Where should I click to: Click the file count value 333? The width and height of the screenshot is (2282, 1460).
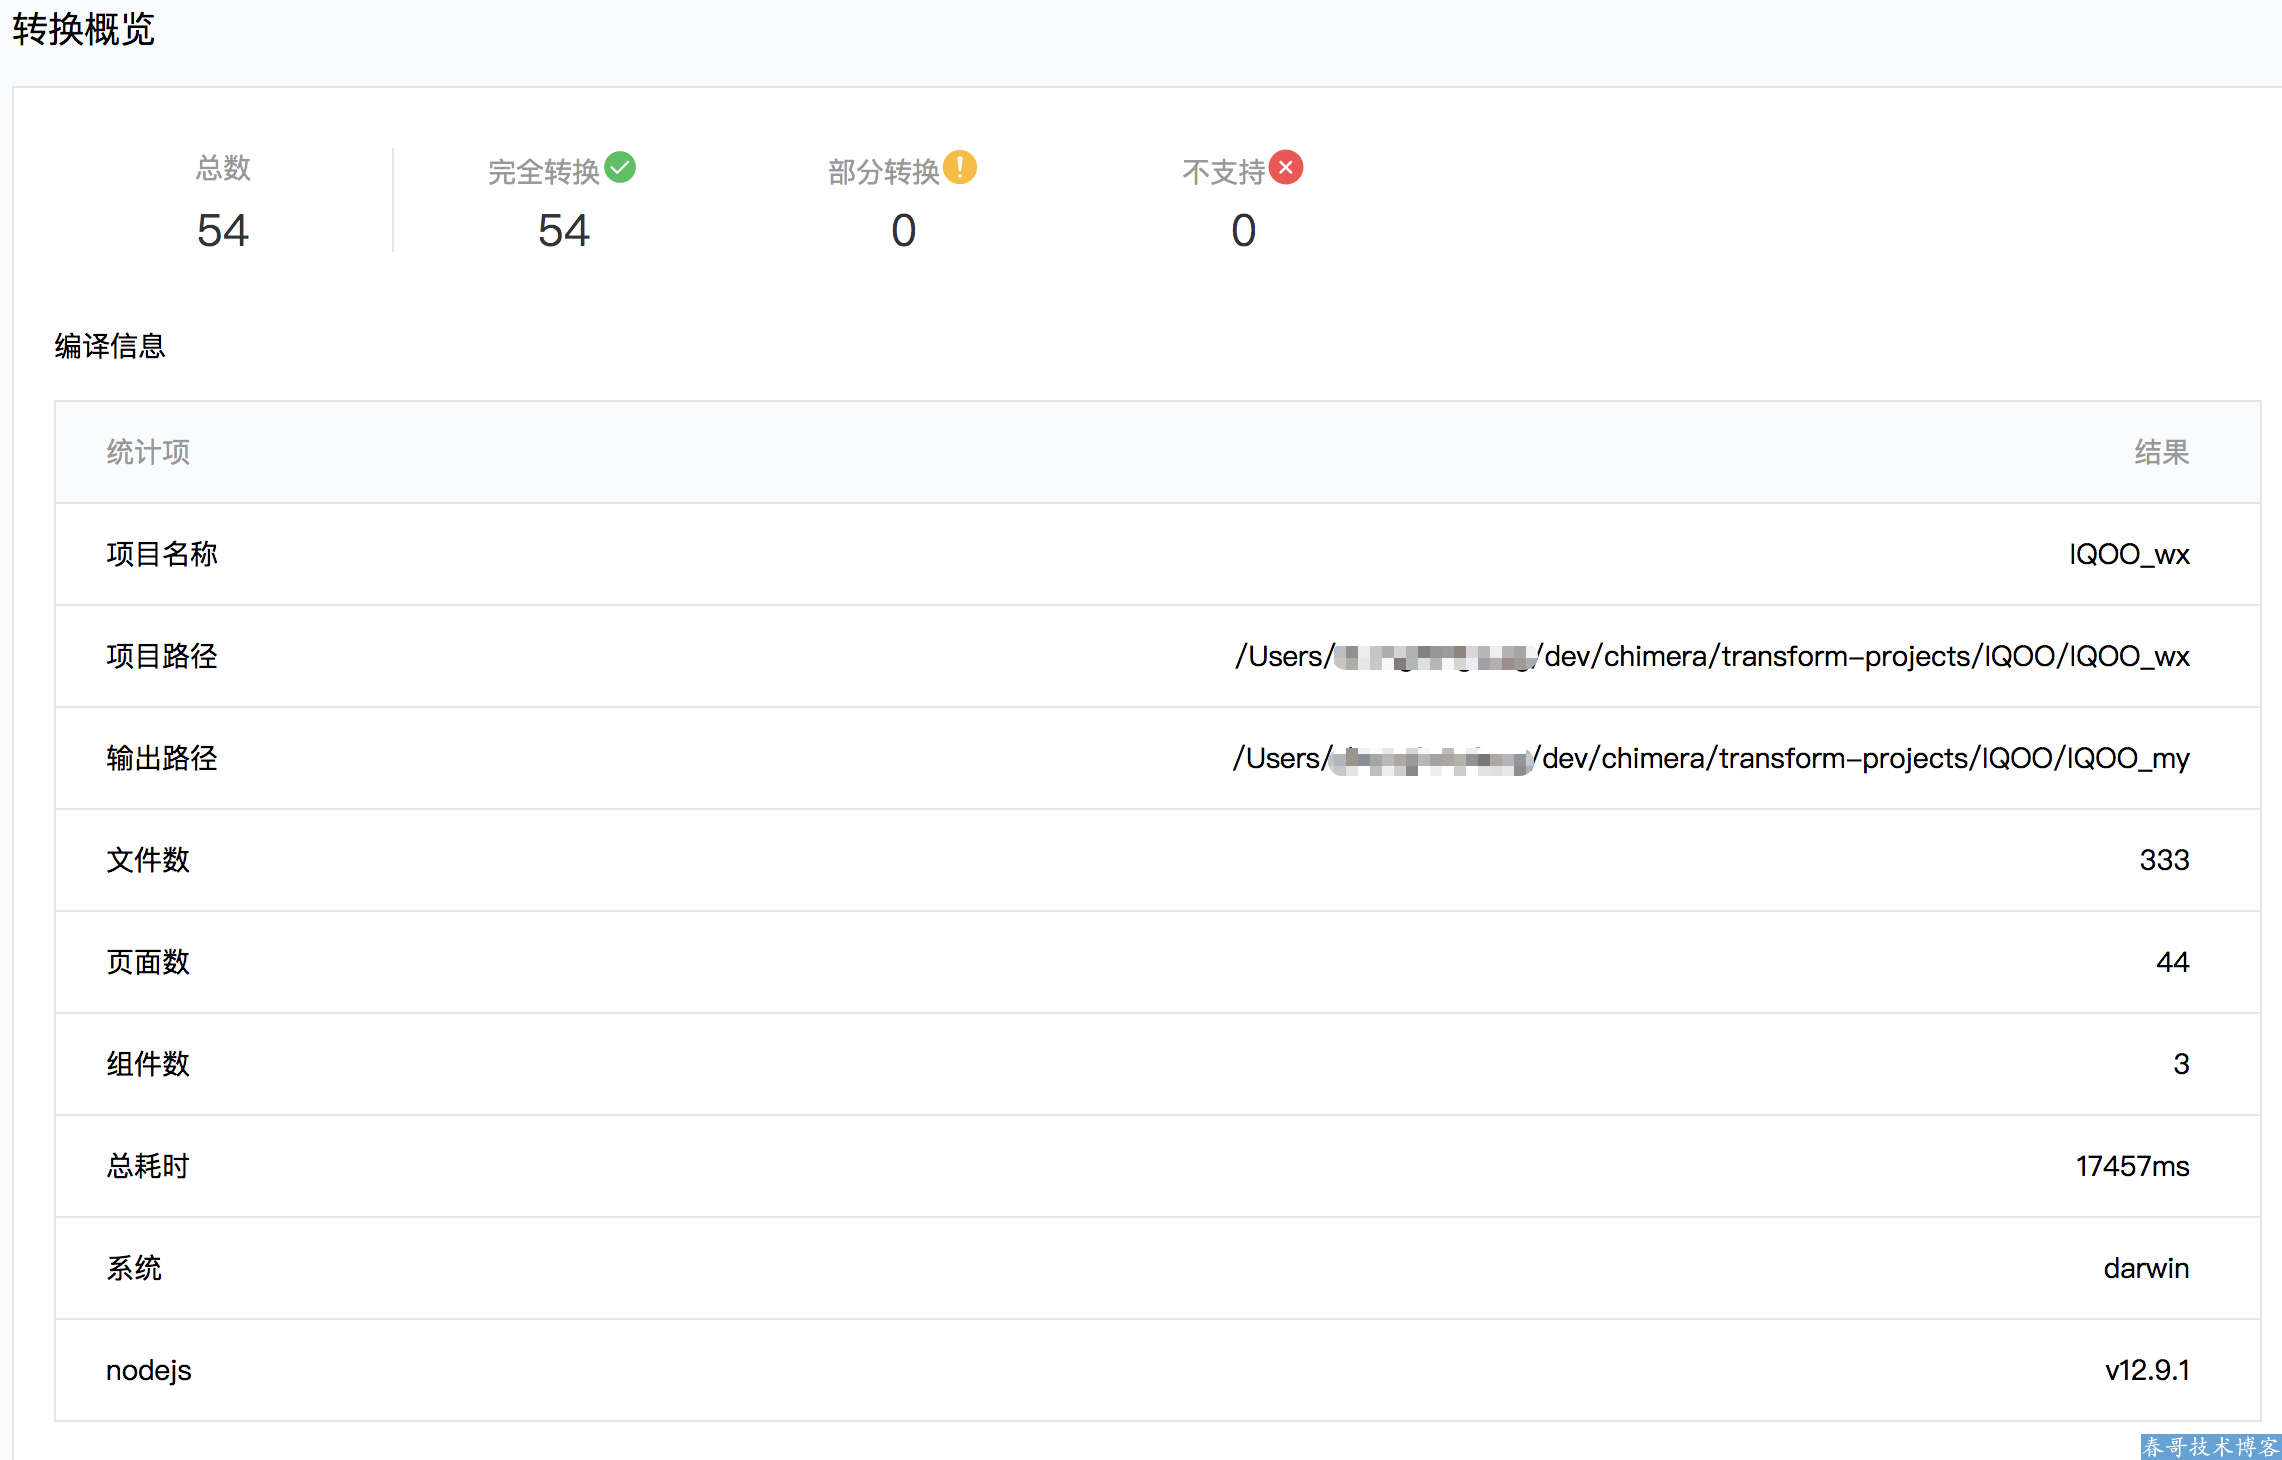point(2164,860)
